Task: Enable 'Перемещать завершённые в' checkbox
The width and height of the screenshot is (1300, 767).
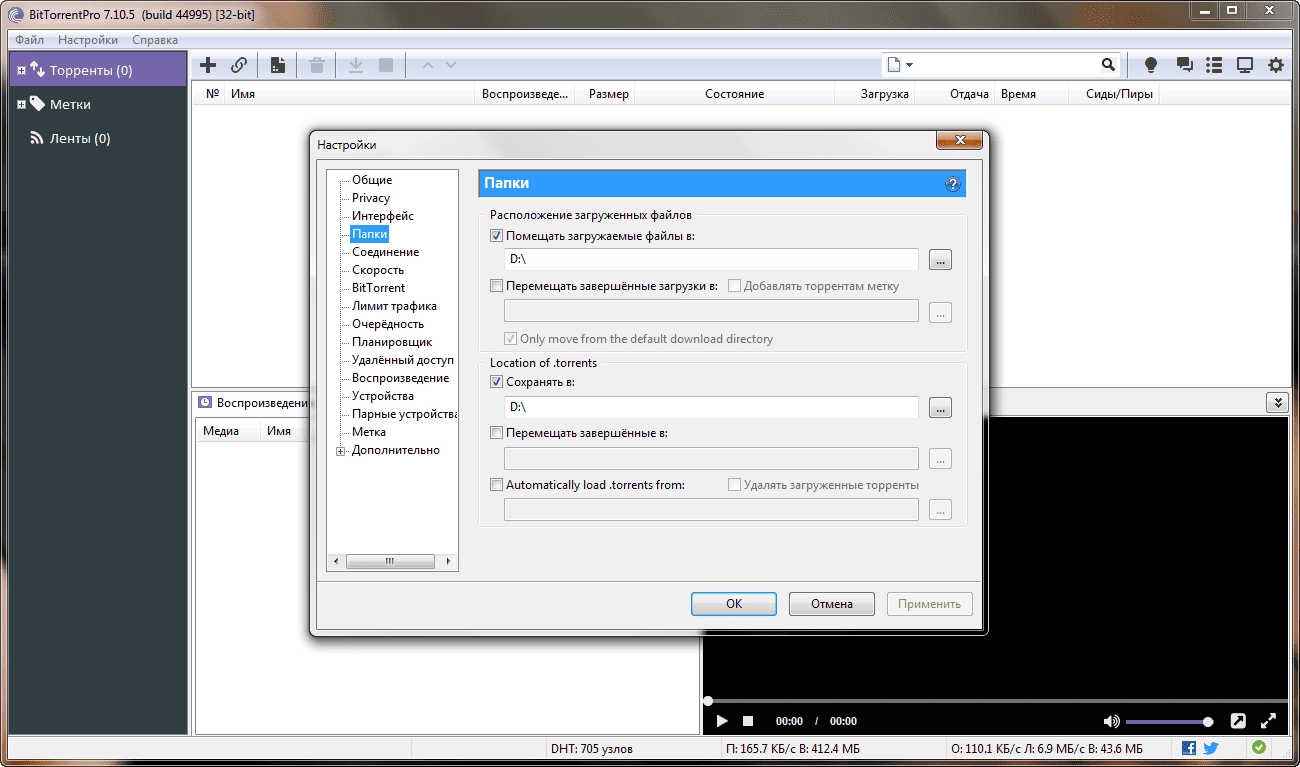Action: (497, 433)
